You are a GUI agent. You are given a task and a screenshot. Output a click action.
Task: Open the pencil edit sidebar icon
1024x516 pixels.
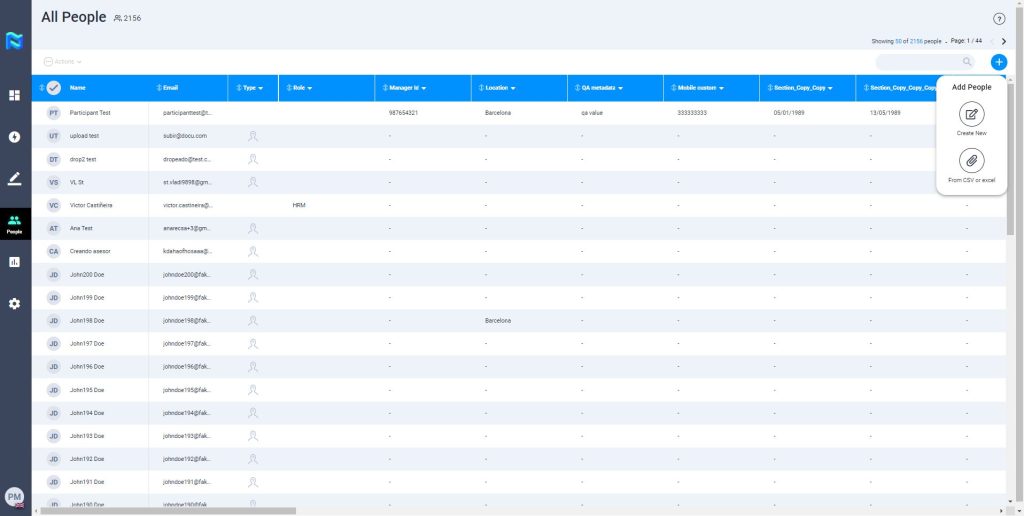(14, 179)
